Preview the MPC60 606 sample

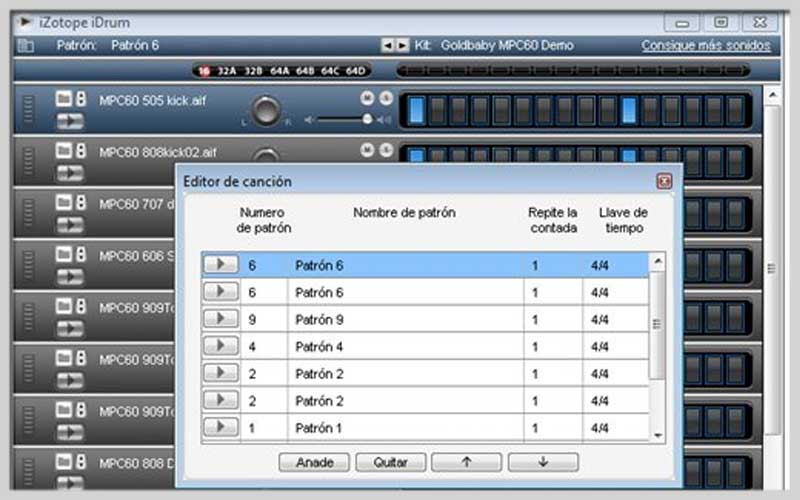point(70,277)
